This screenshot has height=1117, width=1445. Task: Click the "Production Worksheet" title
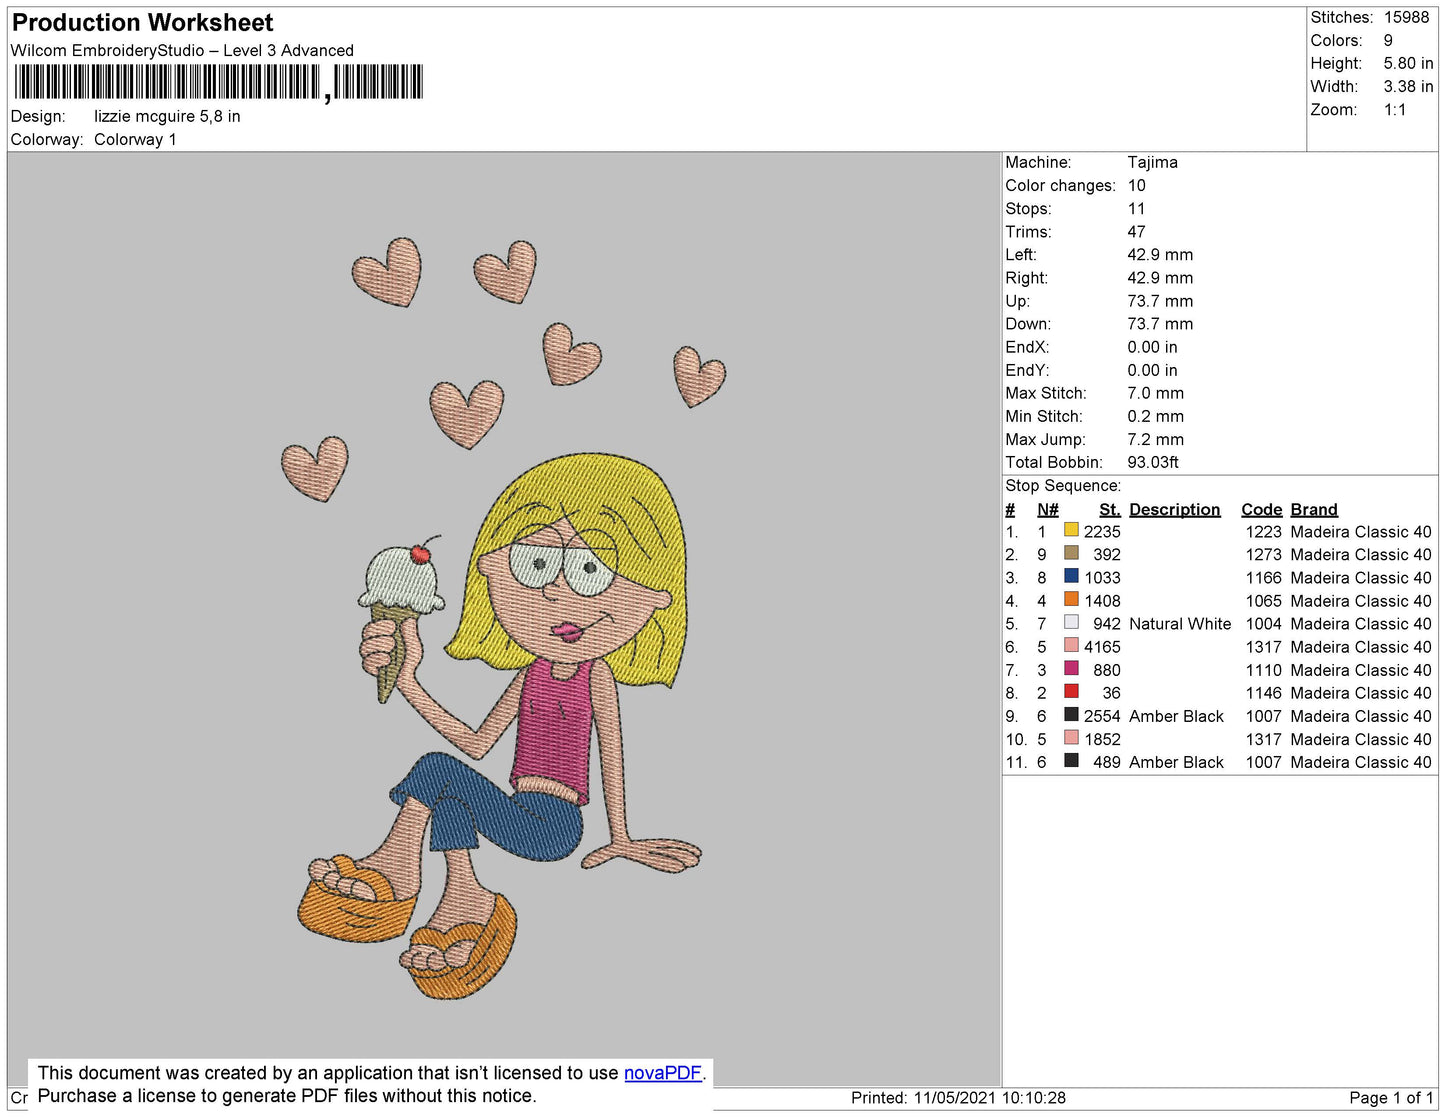coord(142,23)
